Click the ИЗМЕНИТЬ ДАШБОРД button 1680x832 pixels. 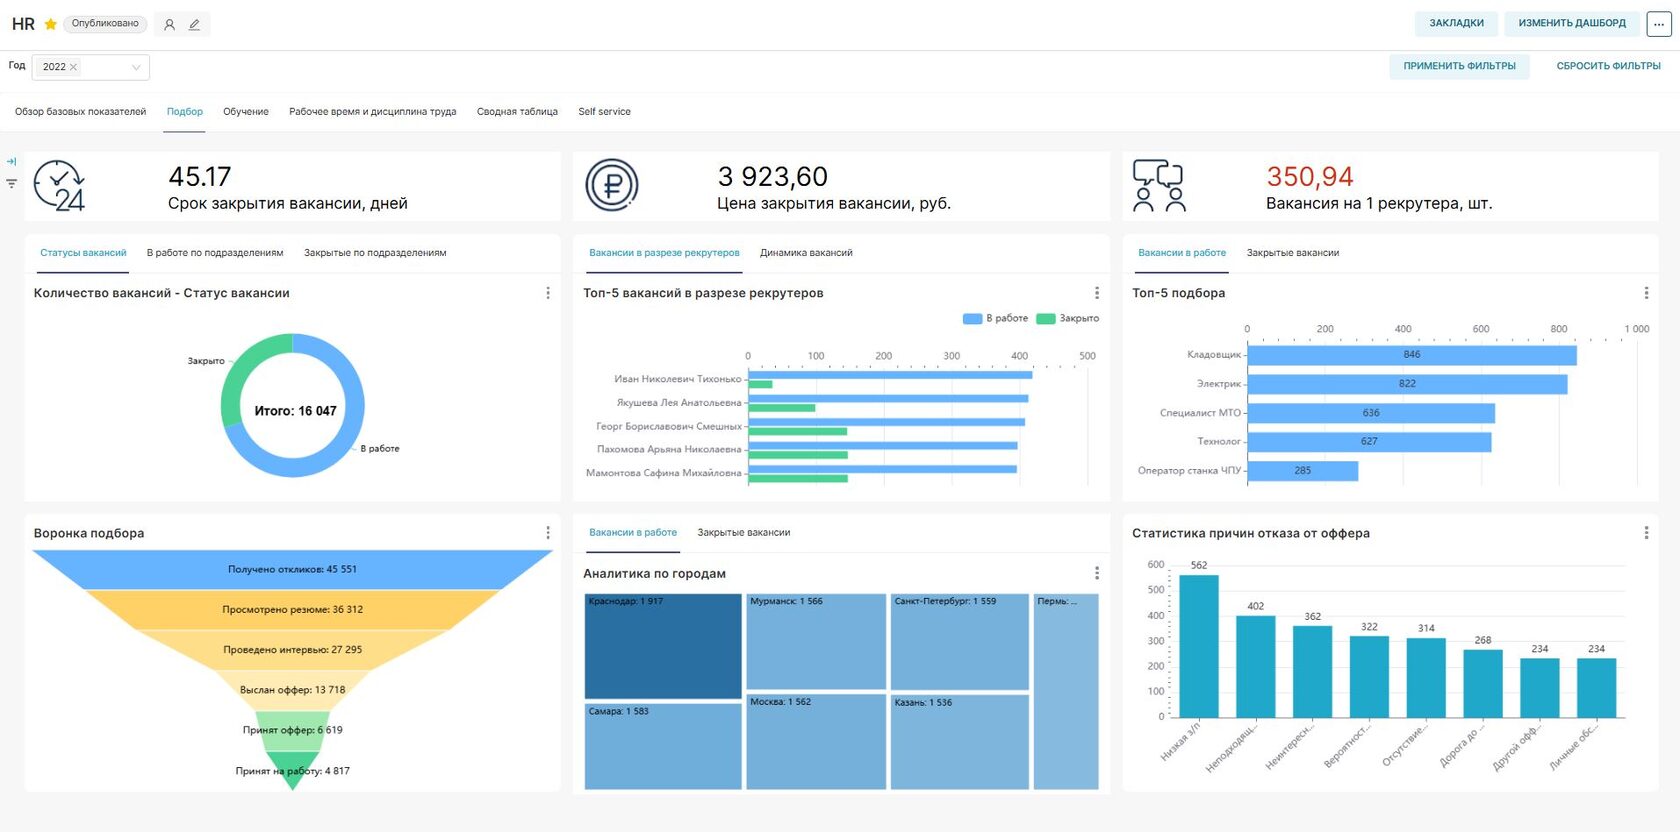pos(1572,23)
